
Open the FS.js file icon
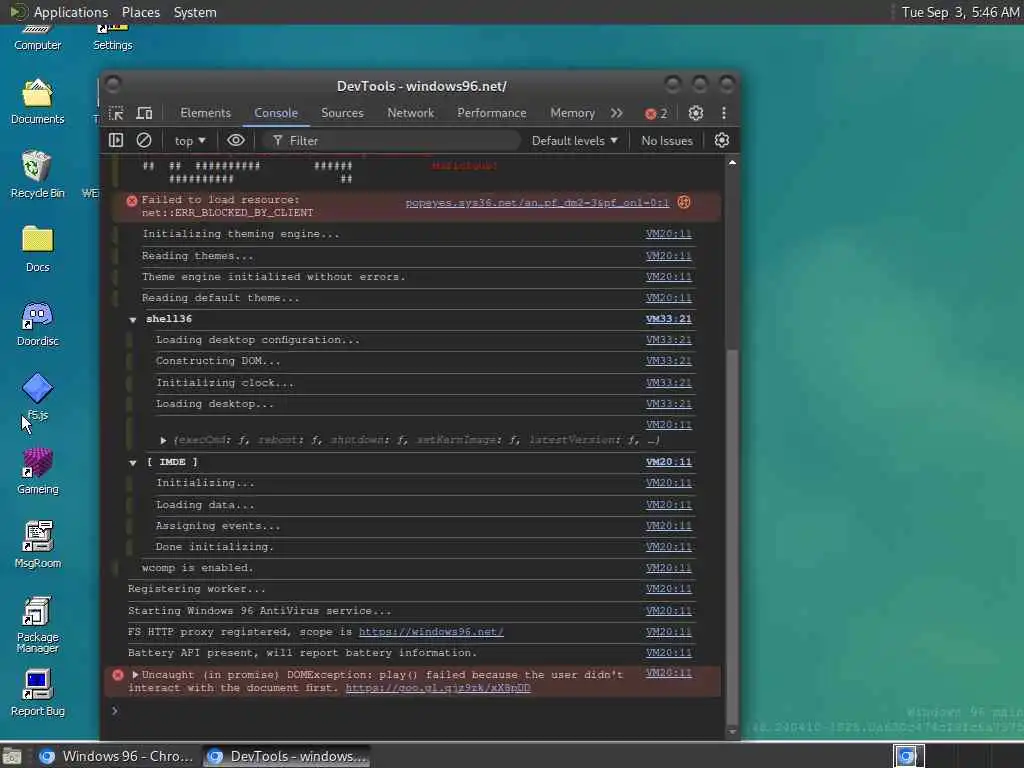coord(37,396)
